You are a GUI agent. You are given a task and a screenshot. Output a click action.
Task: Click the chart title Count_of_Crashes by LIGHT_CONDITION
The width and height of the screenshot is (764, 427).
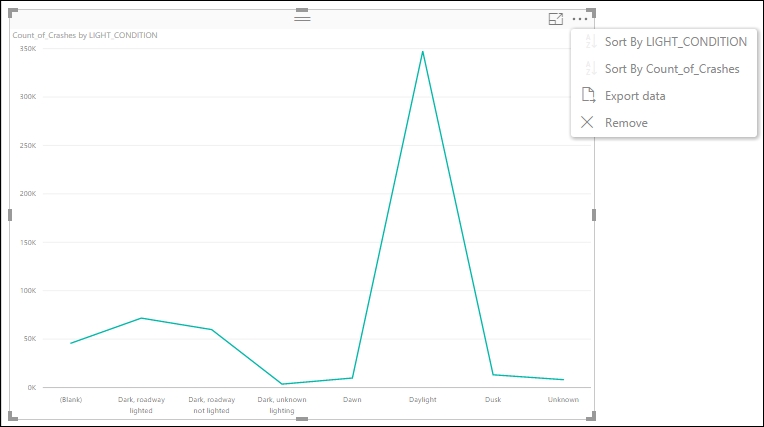(x=85, y=35)
